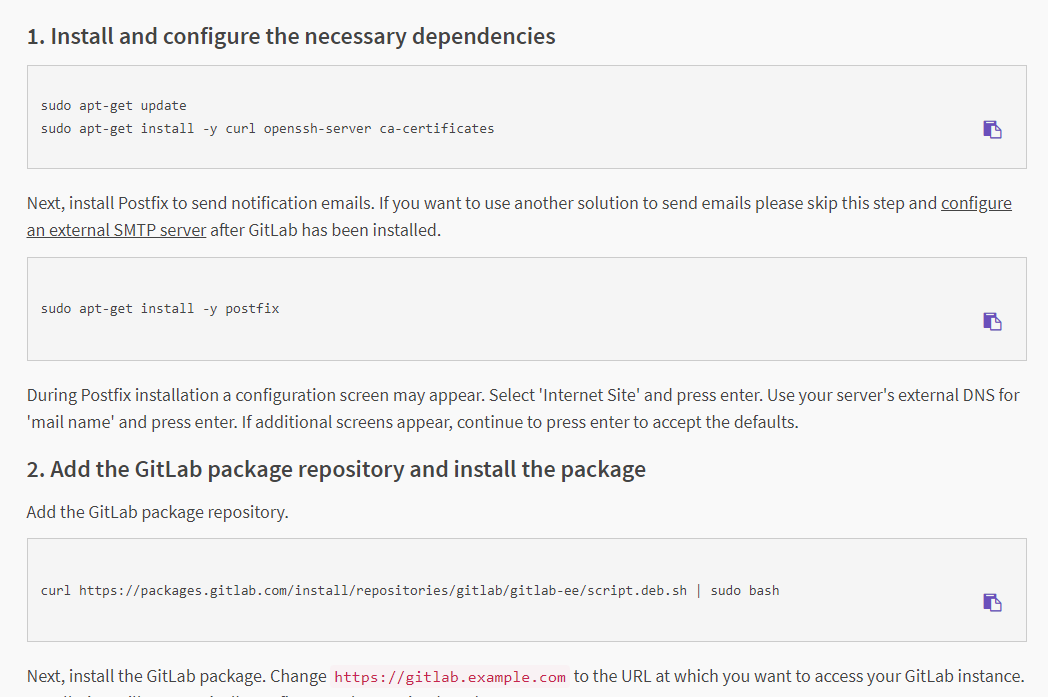Copy the postfix install command
The image size is (1048, 697).
point(993,321)
